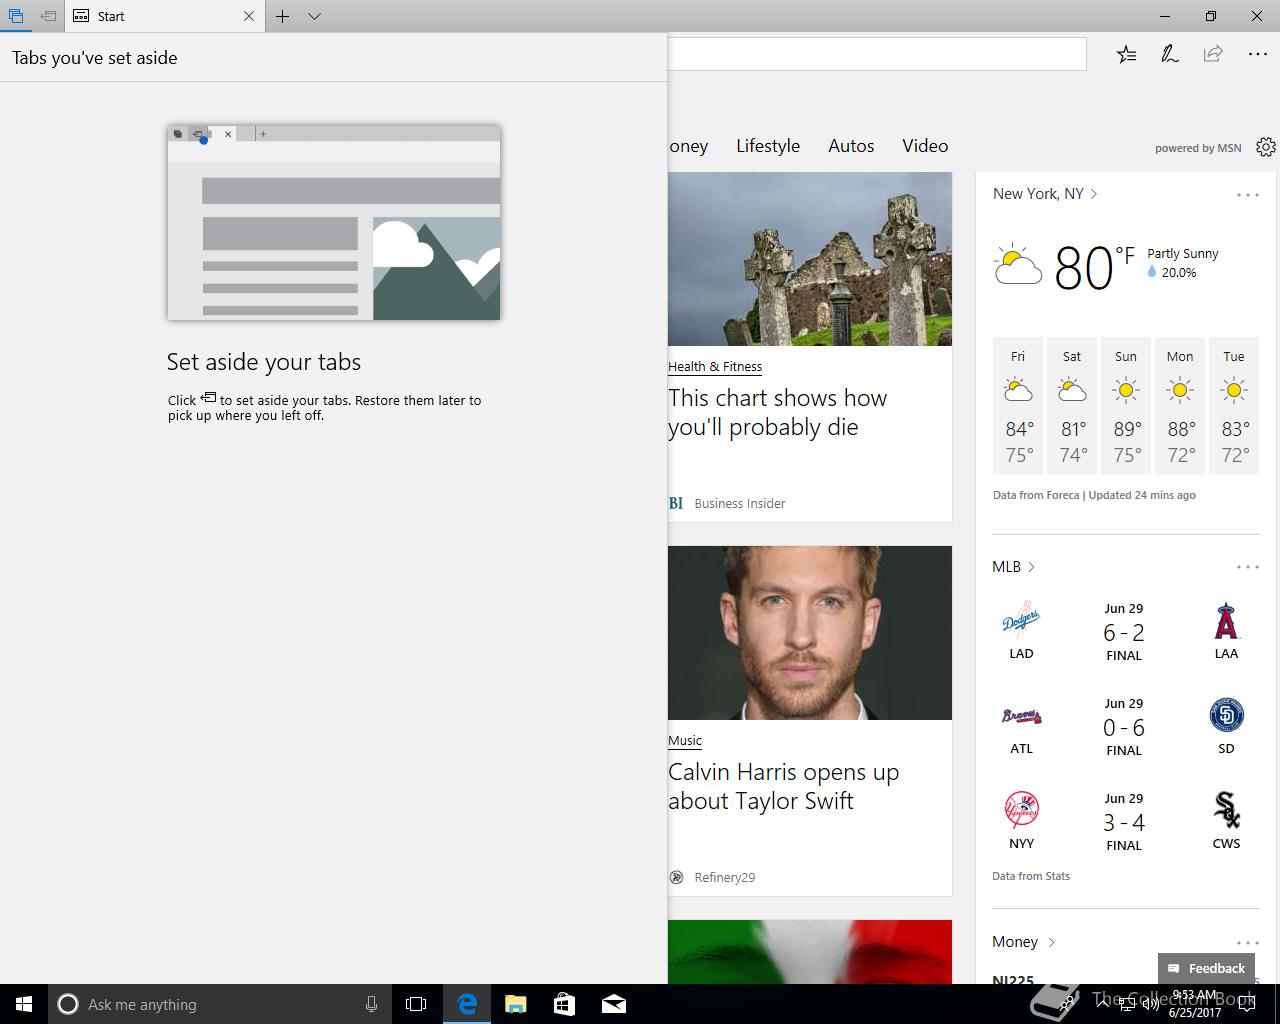Click the Braves ATL team logo
Screen dimensions: 1280x1024
click(x=1021, y=716)
